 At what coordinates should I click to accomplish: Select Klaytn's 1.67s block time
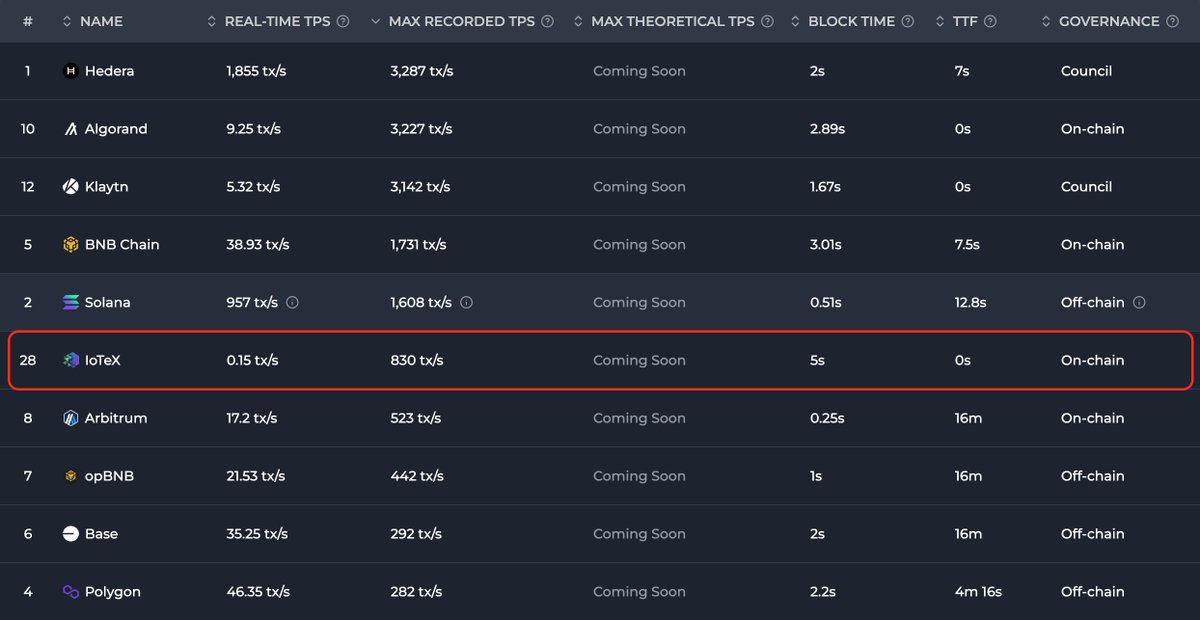(x=825, y=187)
